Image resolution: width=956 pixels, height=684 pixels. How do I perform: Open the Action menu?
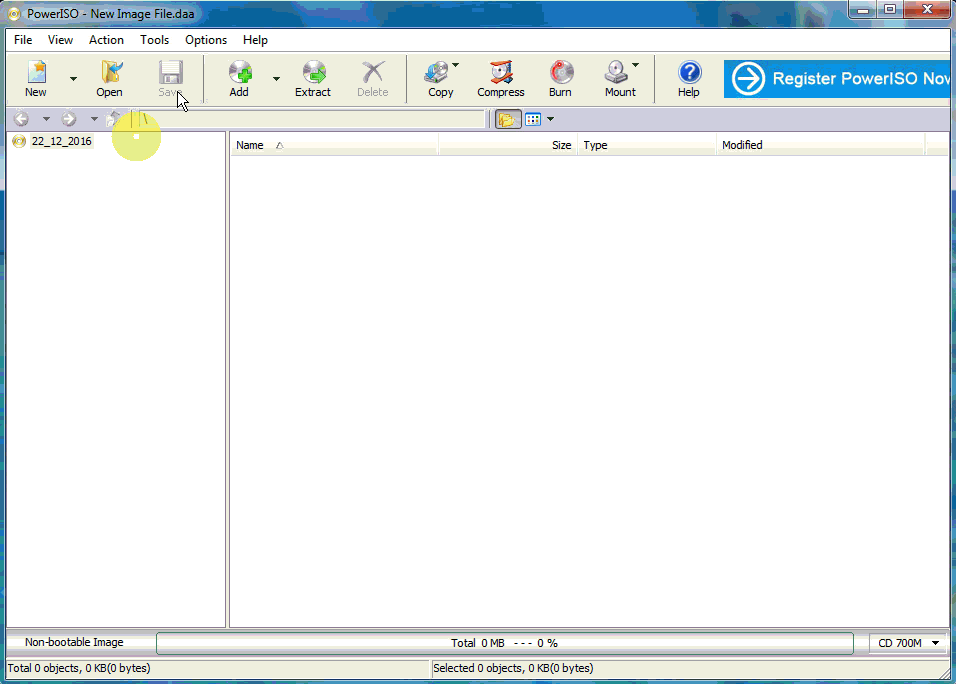click(x=106, y=40)
